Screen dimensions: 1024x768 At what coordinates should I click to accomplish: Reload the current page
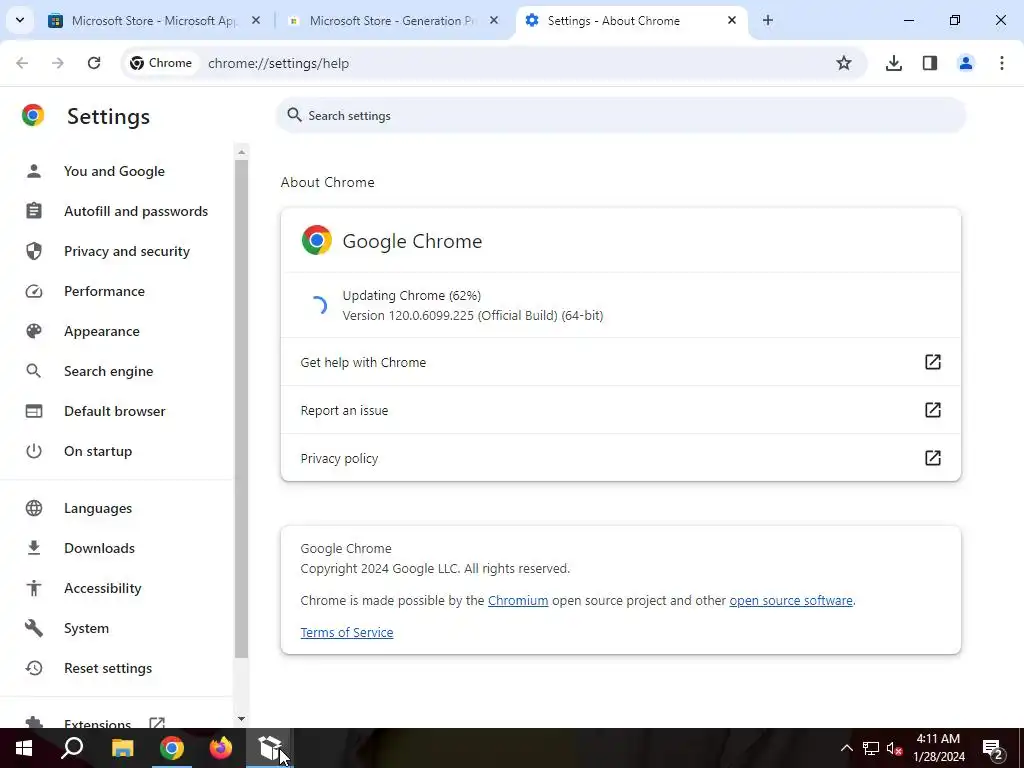tap(94, 63)
